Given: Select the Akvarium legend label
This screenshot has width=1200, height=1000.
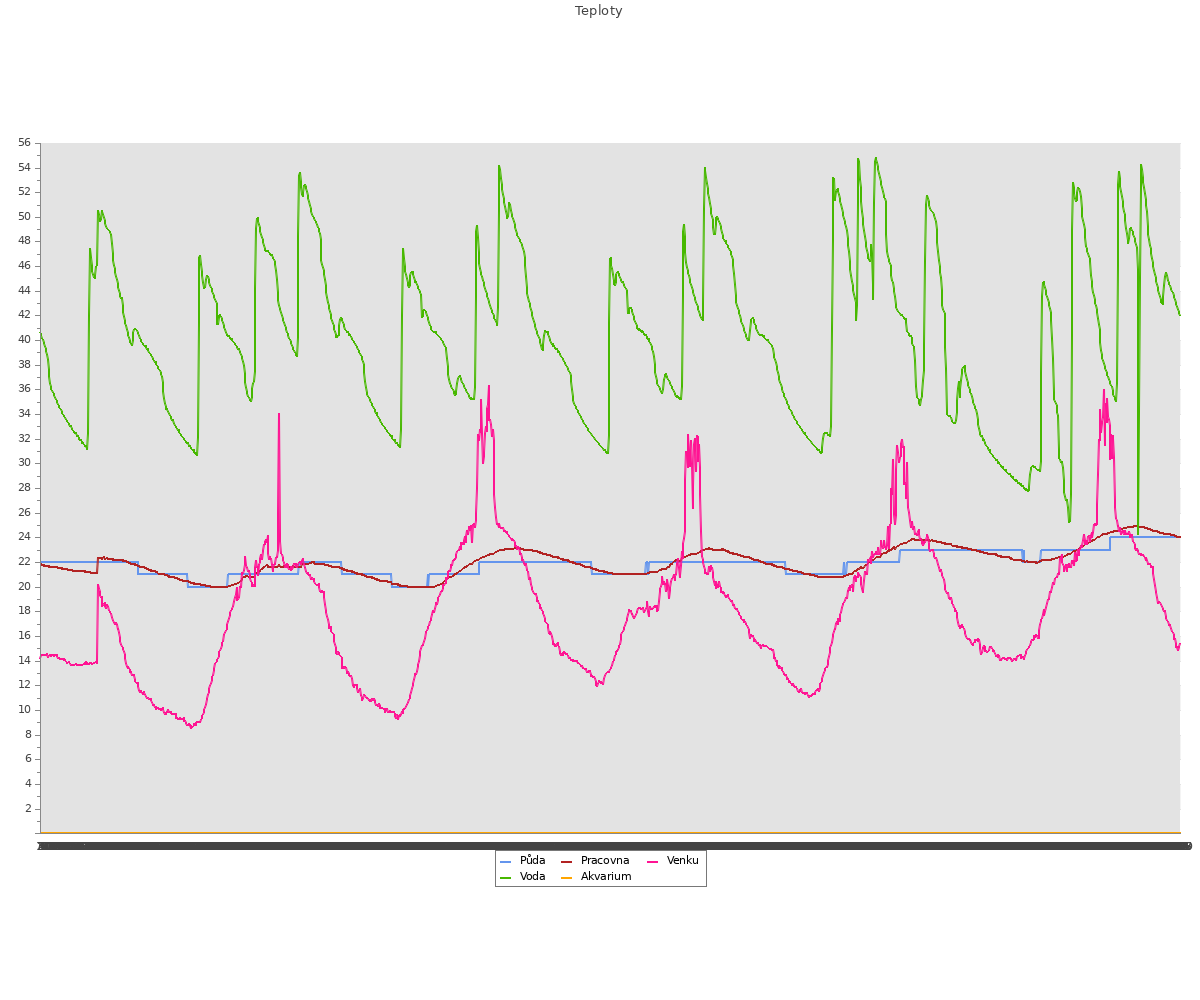Looking at the screenshot, I should 606,877.
